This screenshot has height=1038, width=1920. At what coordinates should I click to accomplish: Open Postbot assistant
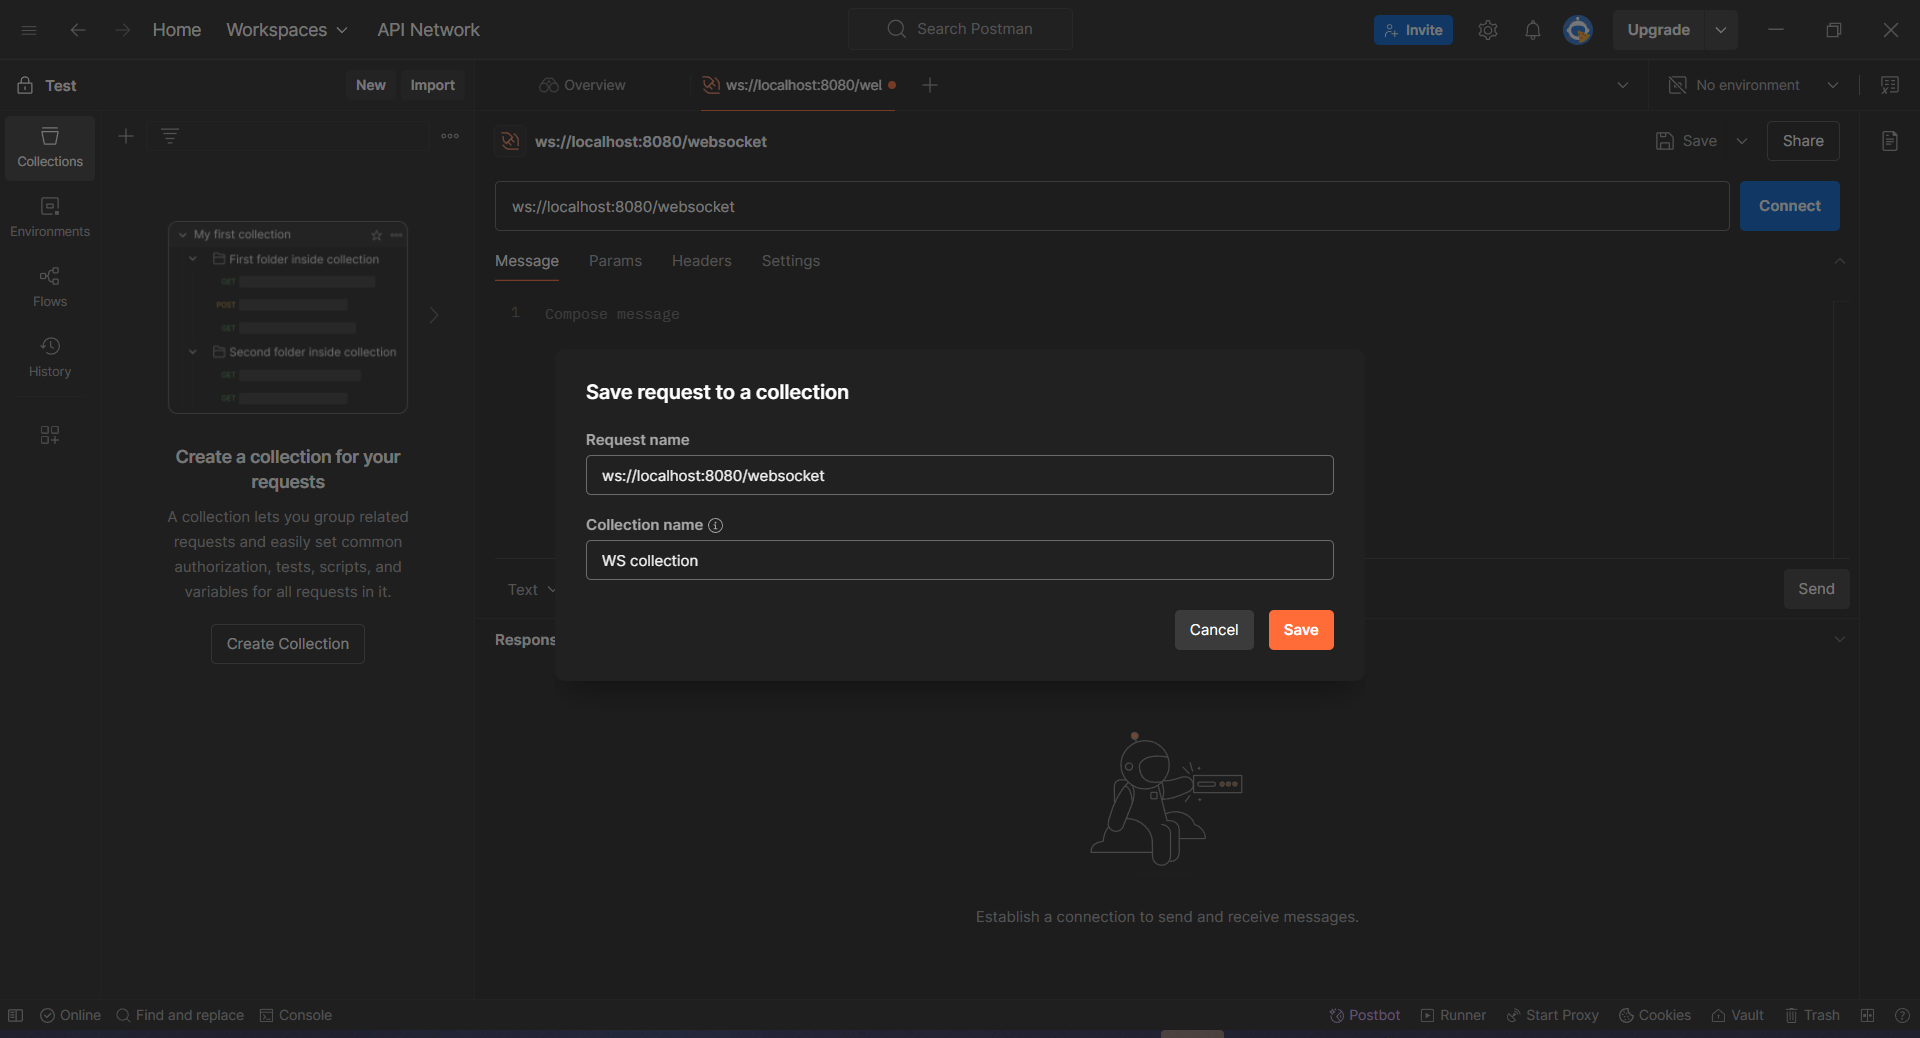pyautogui.click(x=1365, y=1015)
